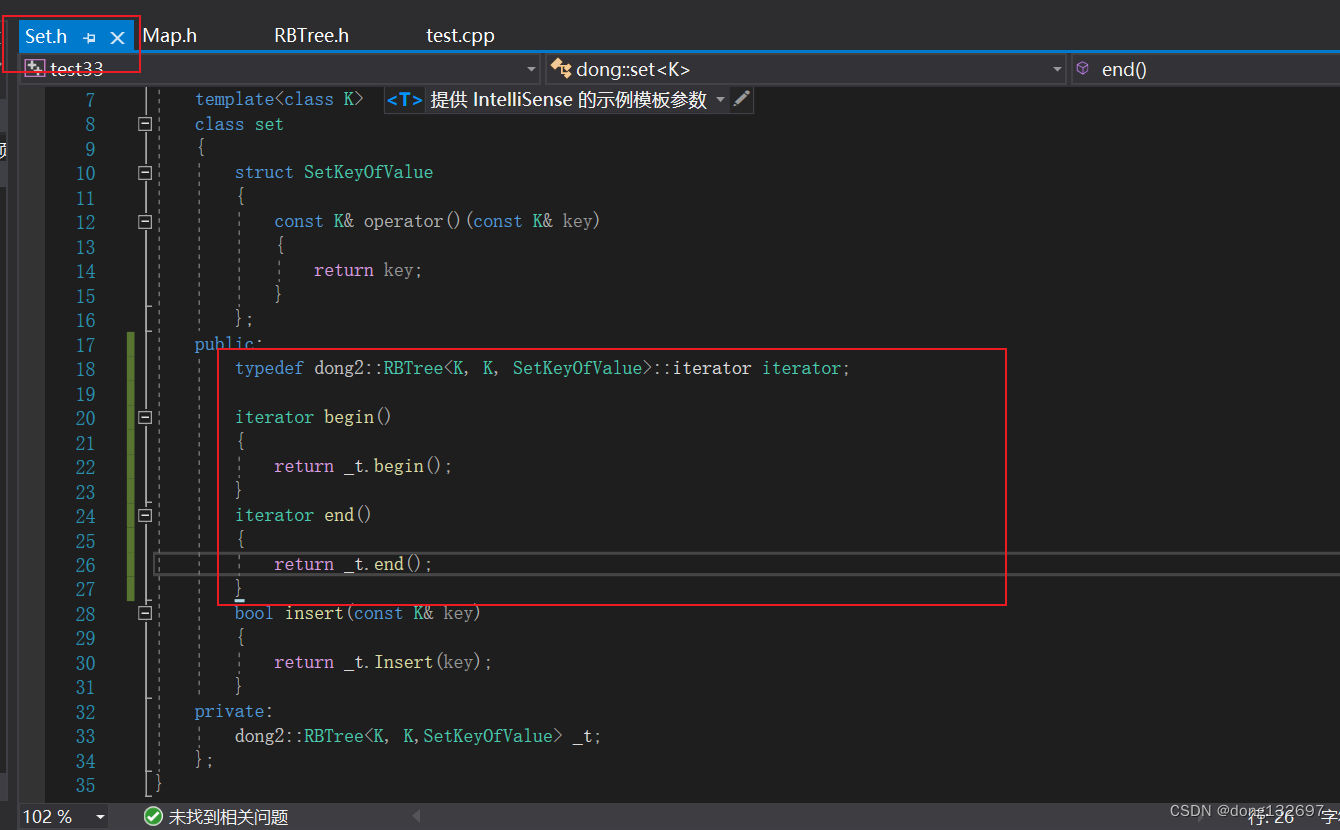1340x830 pixels.
Task: Click 'iterator begin()' on line 20
Action: click(313, 417)
